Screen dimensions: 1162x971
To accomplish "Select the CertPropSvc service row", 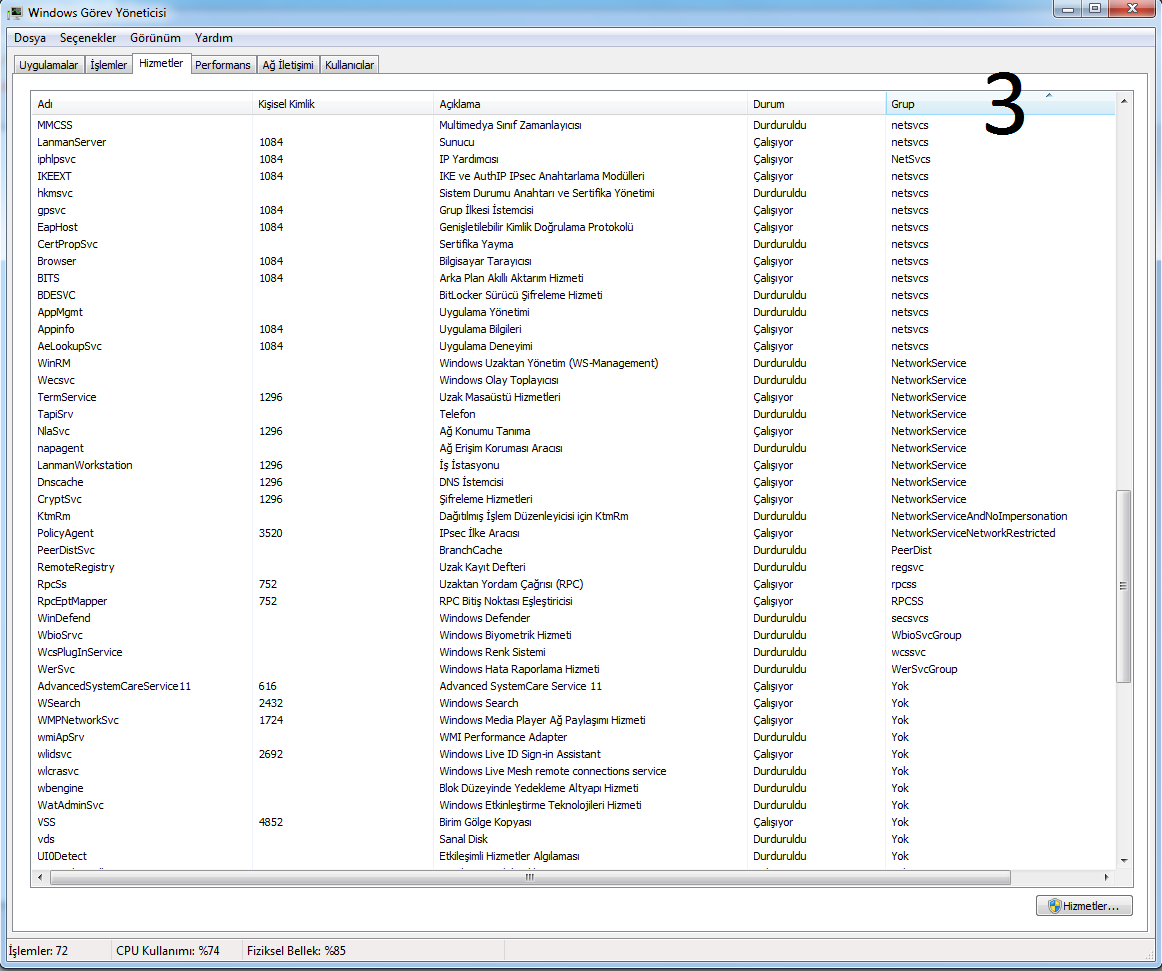I will click(573, 245).
